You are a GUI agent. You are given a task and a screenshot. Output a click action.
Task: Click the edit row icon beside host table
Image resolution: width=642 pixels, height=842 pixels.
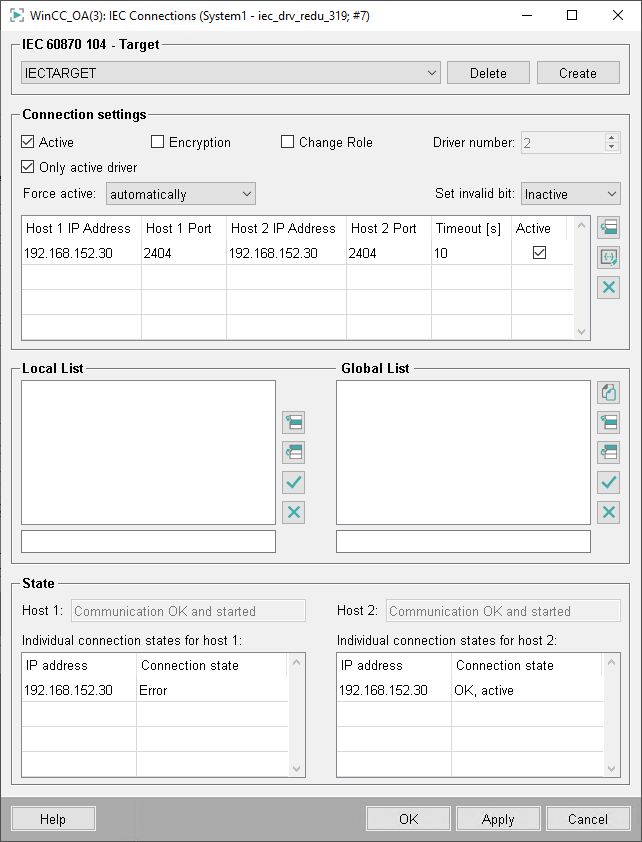(608, 258)
